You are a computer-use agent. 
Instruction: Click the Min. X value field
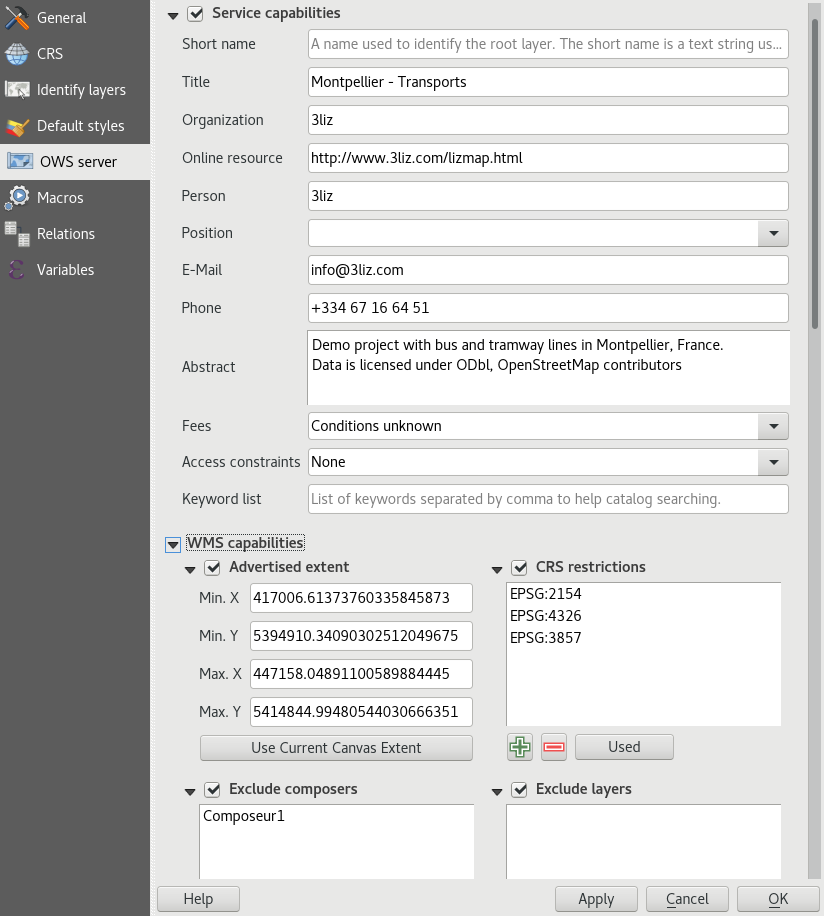pyautogui.click(x=361, y=598)
